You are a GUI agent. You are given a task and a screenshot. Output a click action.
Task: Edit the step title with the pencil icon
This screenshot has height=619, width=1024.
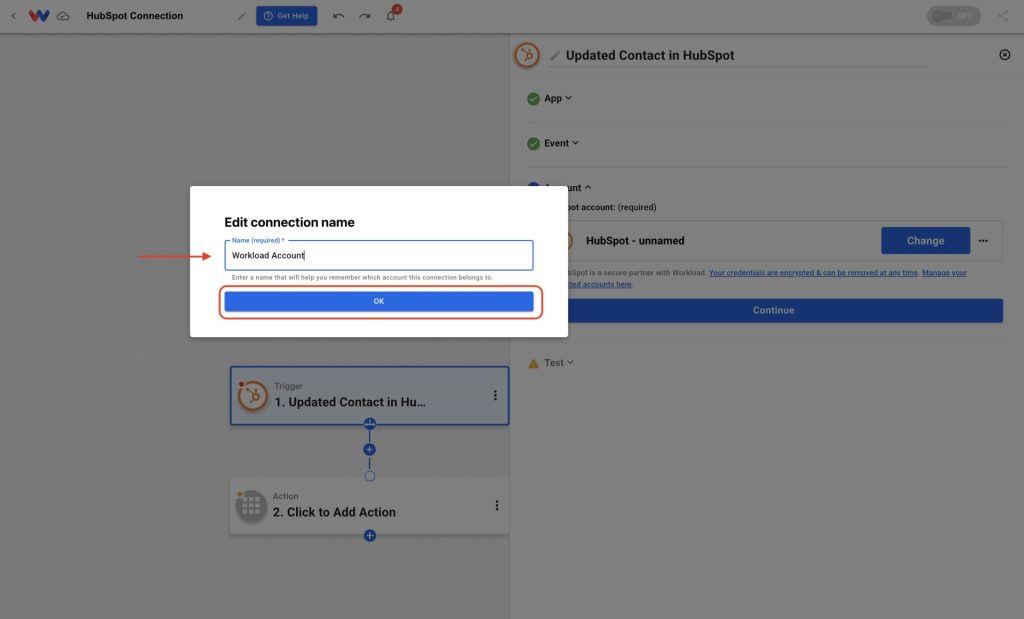coord(555,56)
